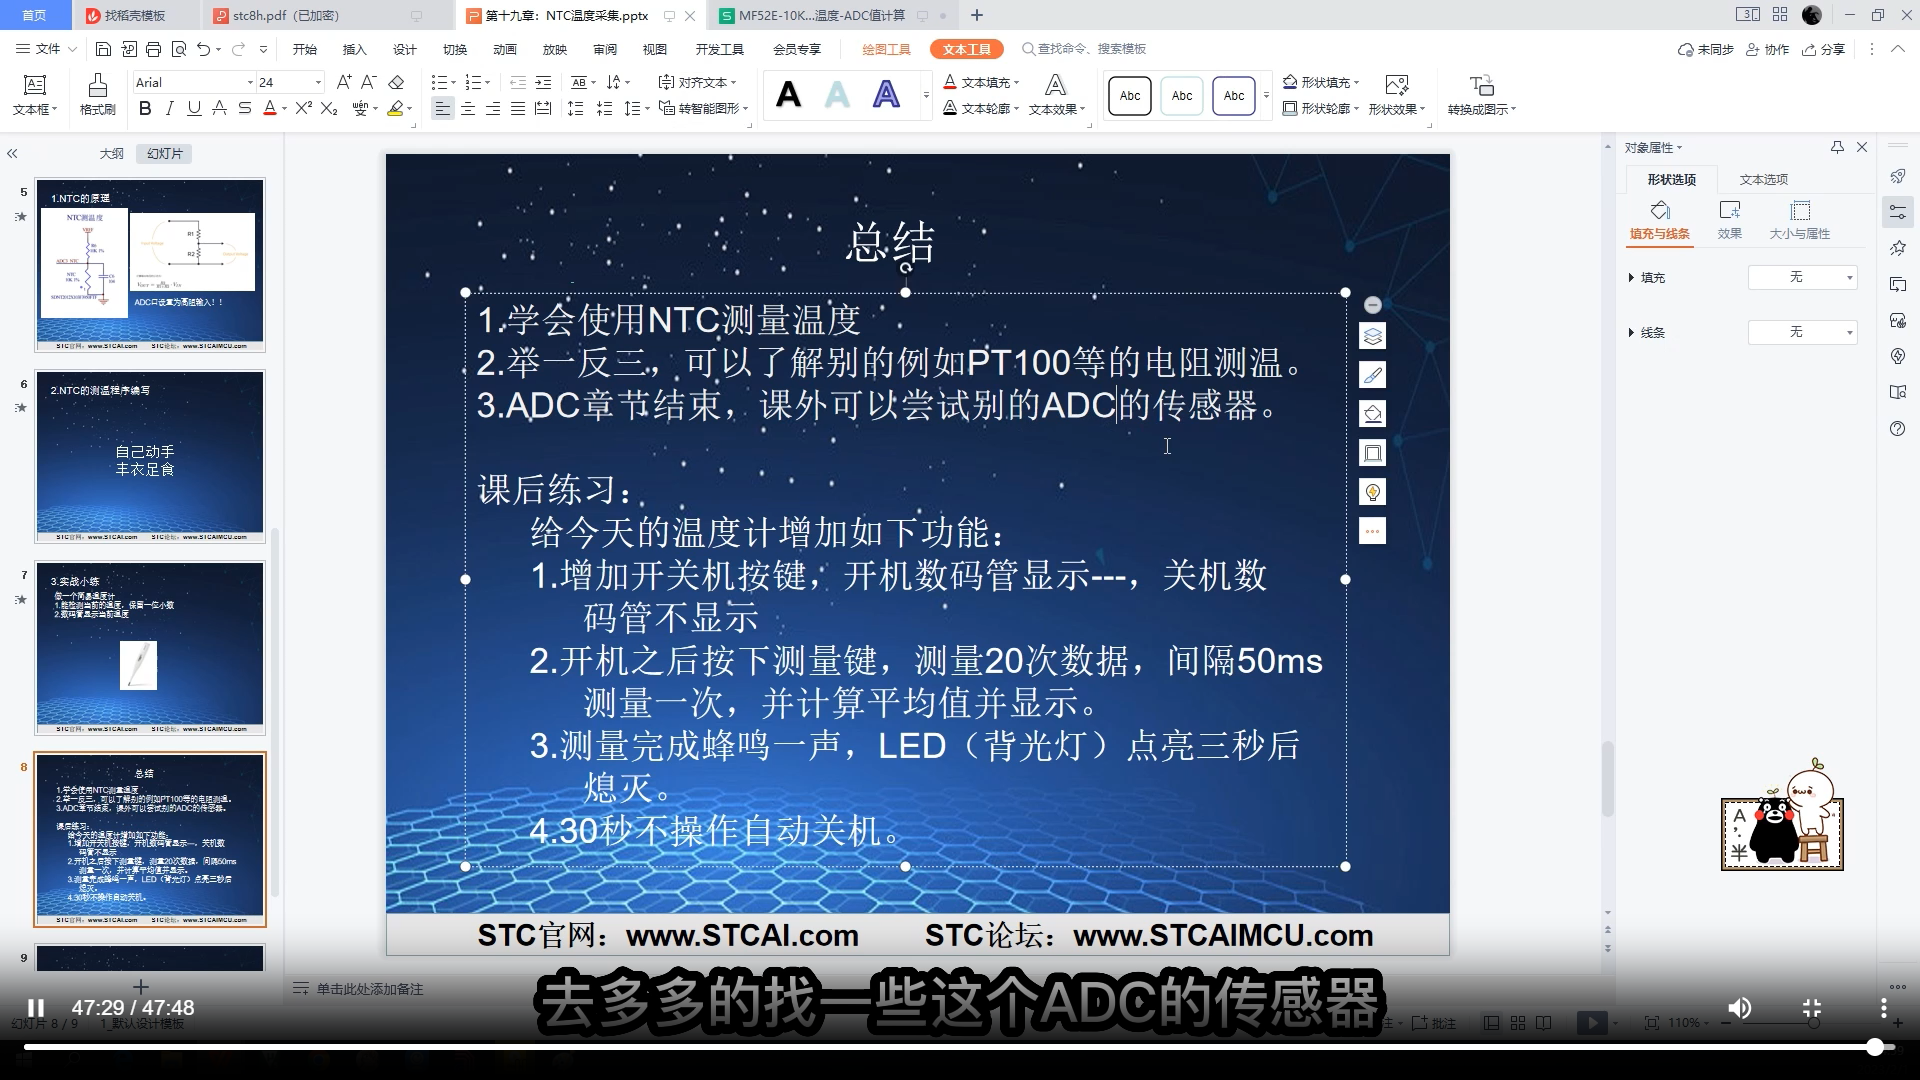Switch to Text Options (文本选项) tab
Image resolution: width=1920 pixels, height=1080 pixels.
click(x=1763, y=179)
